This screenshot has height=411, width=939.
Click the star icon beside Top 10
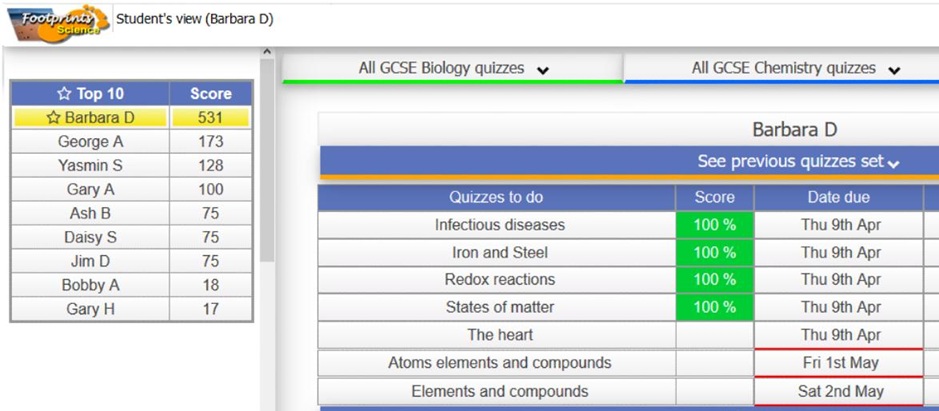[x=64, y=94]
